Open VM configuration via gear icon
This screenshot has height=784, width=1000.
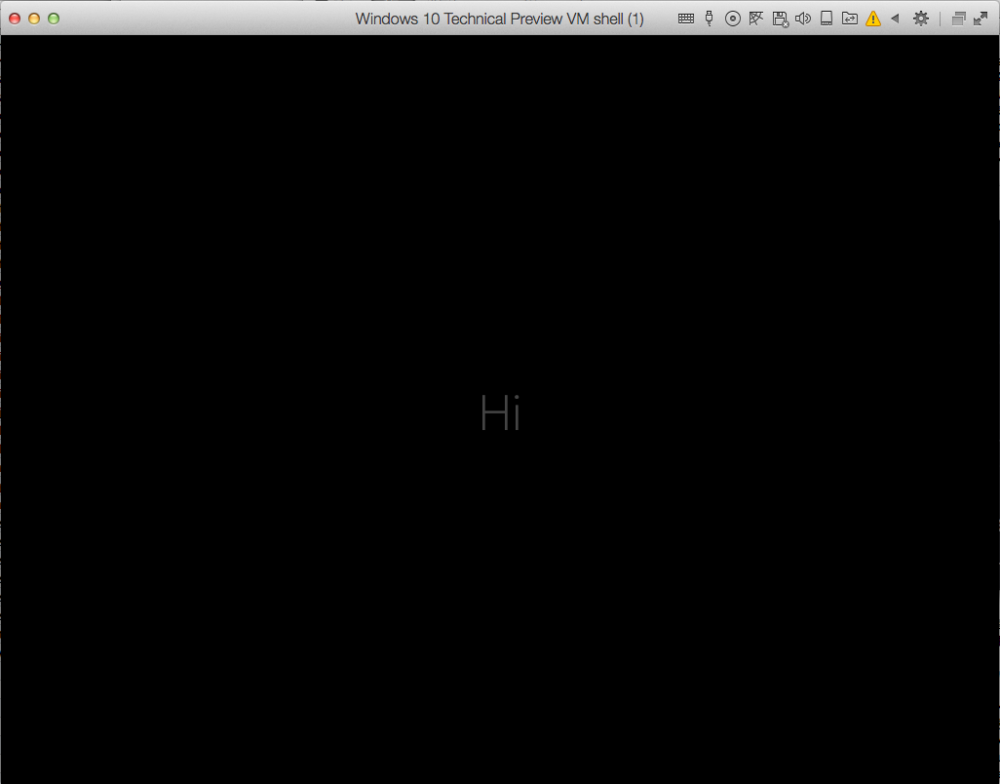pos(921,18)
